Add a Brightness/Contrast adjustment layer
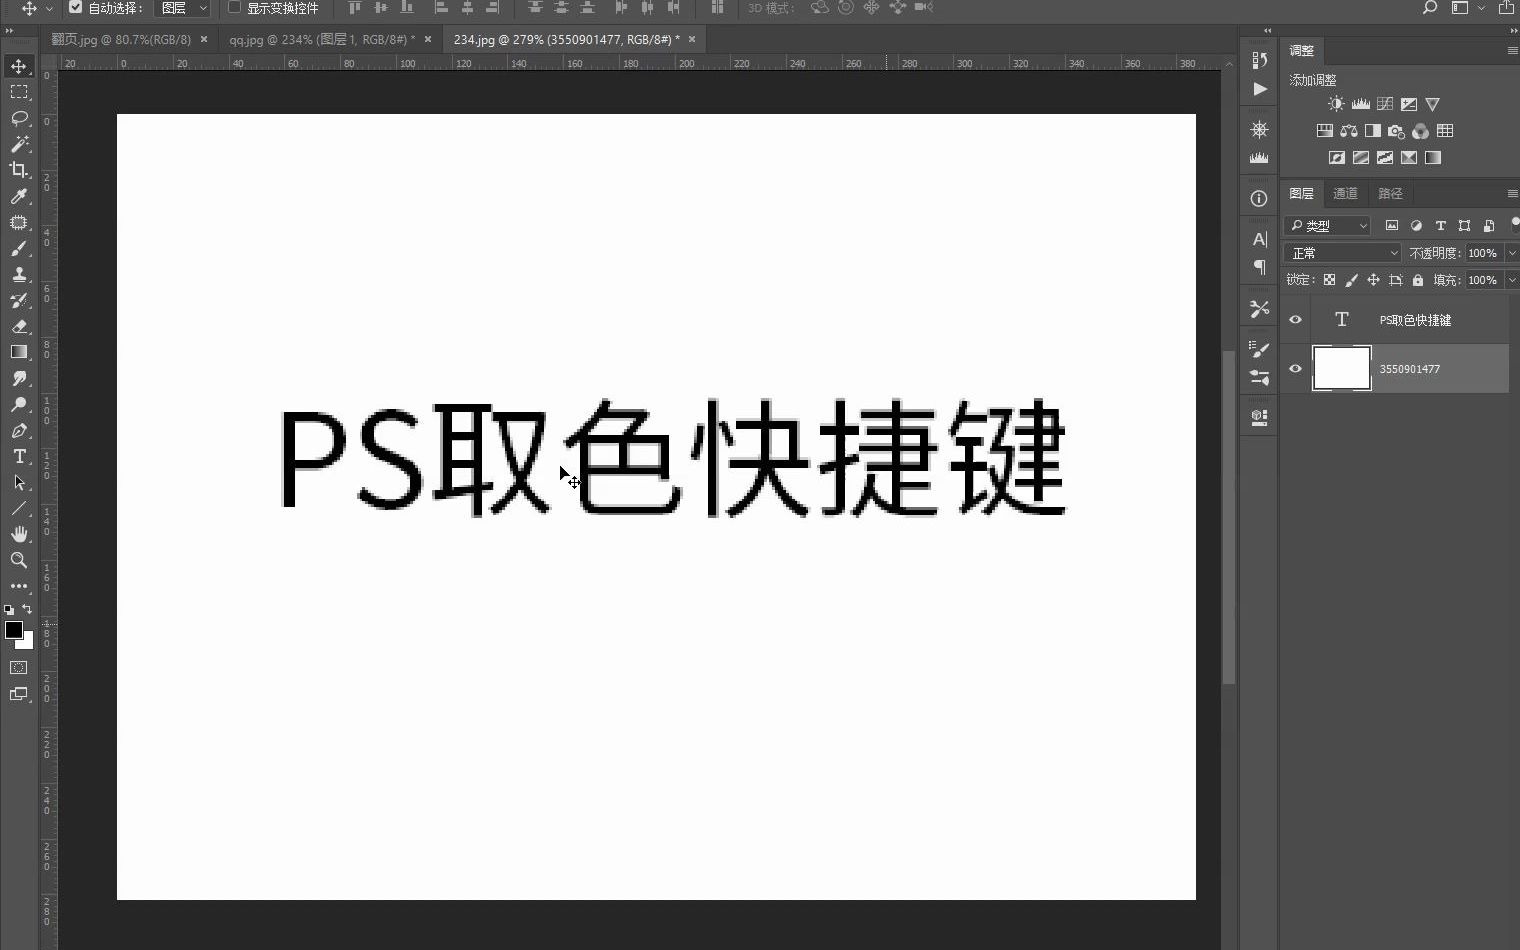 [x=1337, y=103]
